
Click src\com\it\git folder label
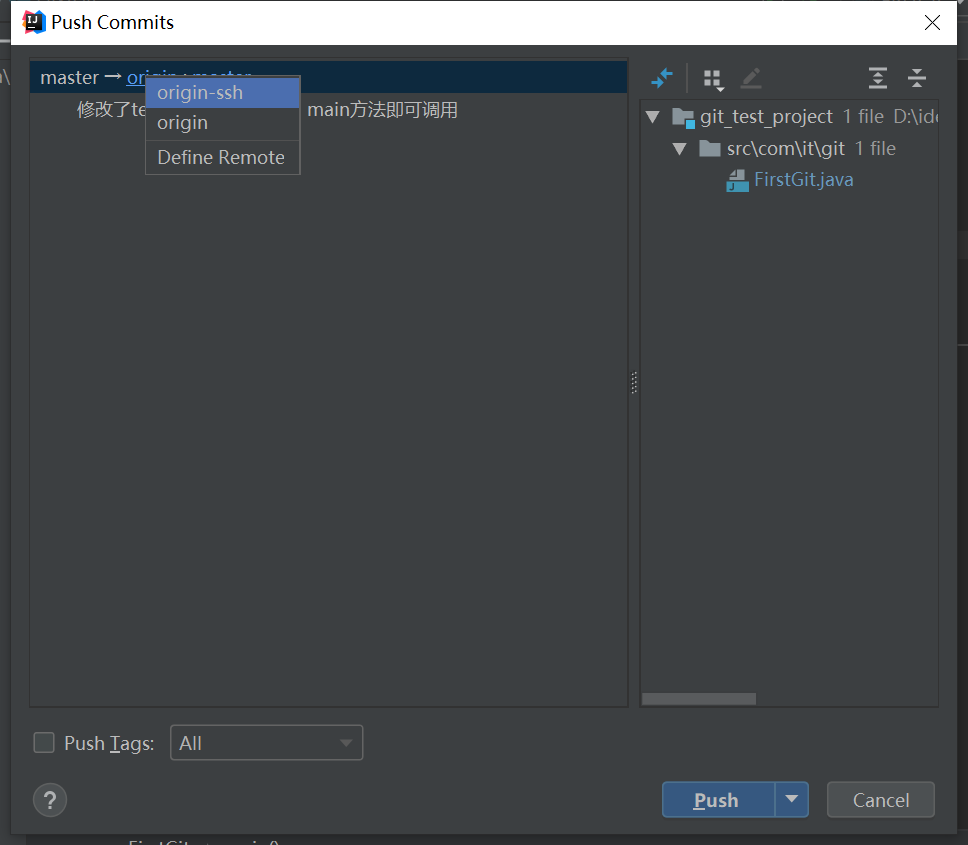(785, 149)
